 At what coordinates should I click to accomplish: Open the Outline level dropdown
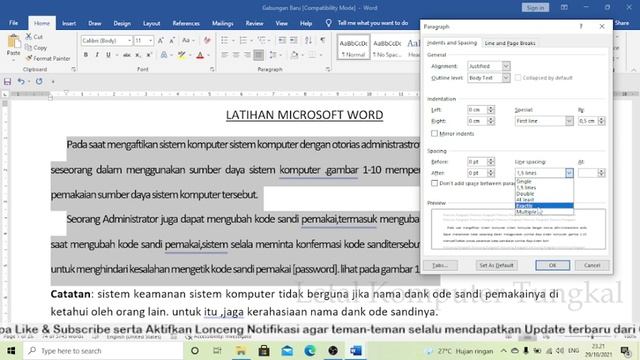coord(506,78)
